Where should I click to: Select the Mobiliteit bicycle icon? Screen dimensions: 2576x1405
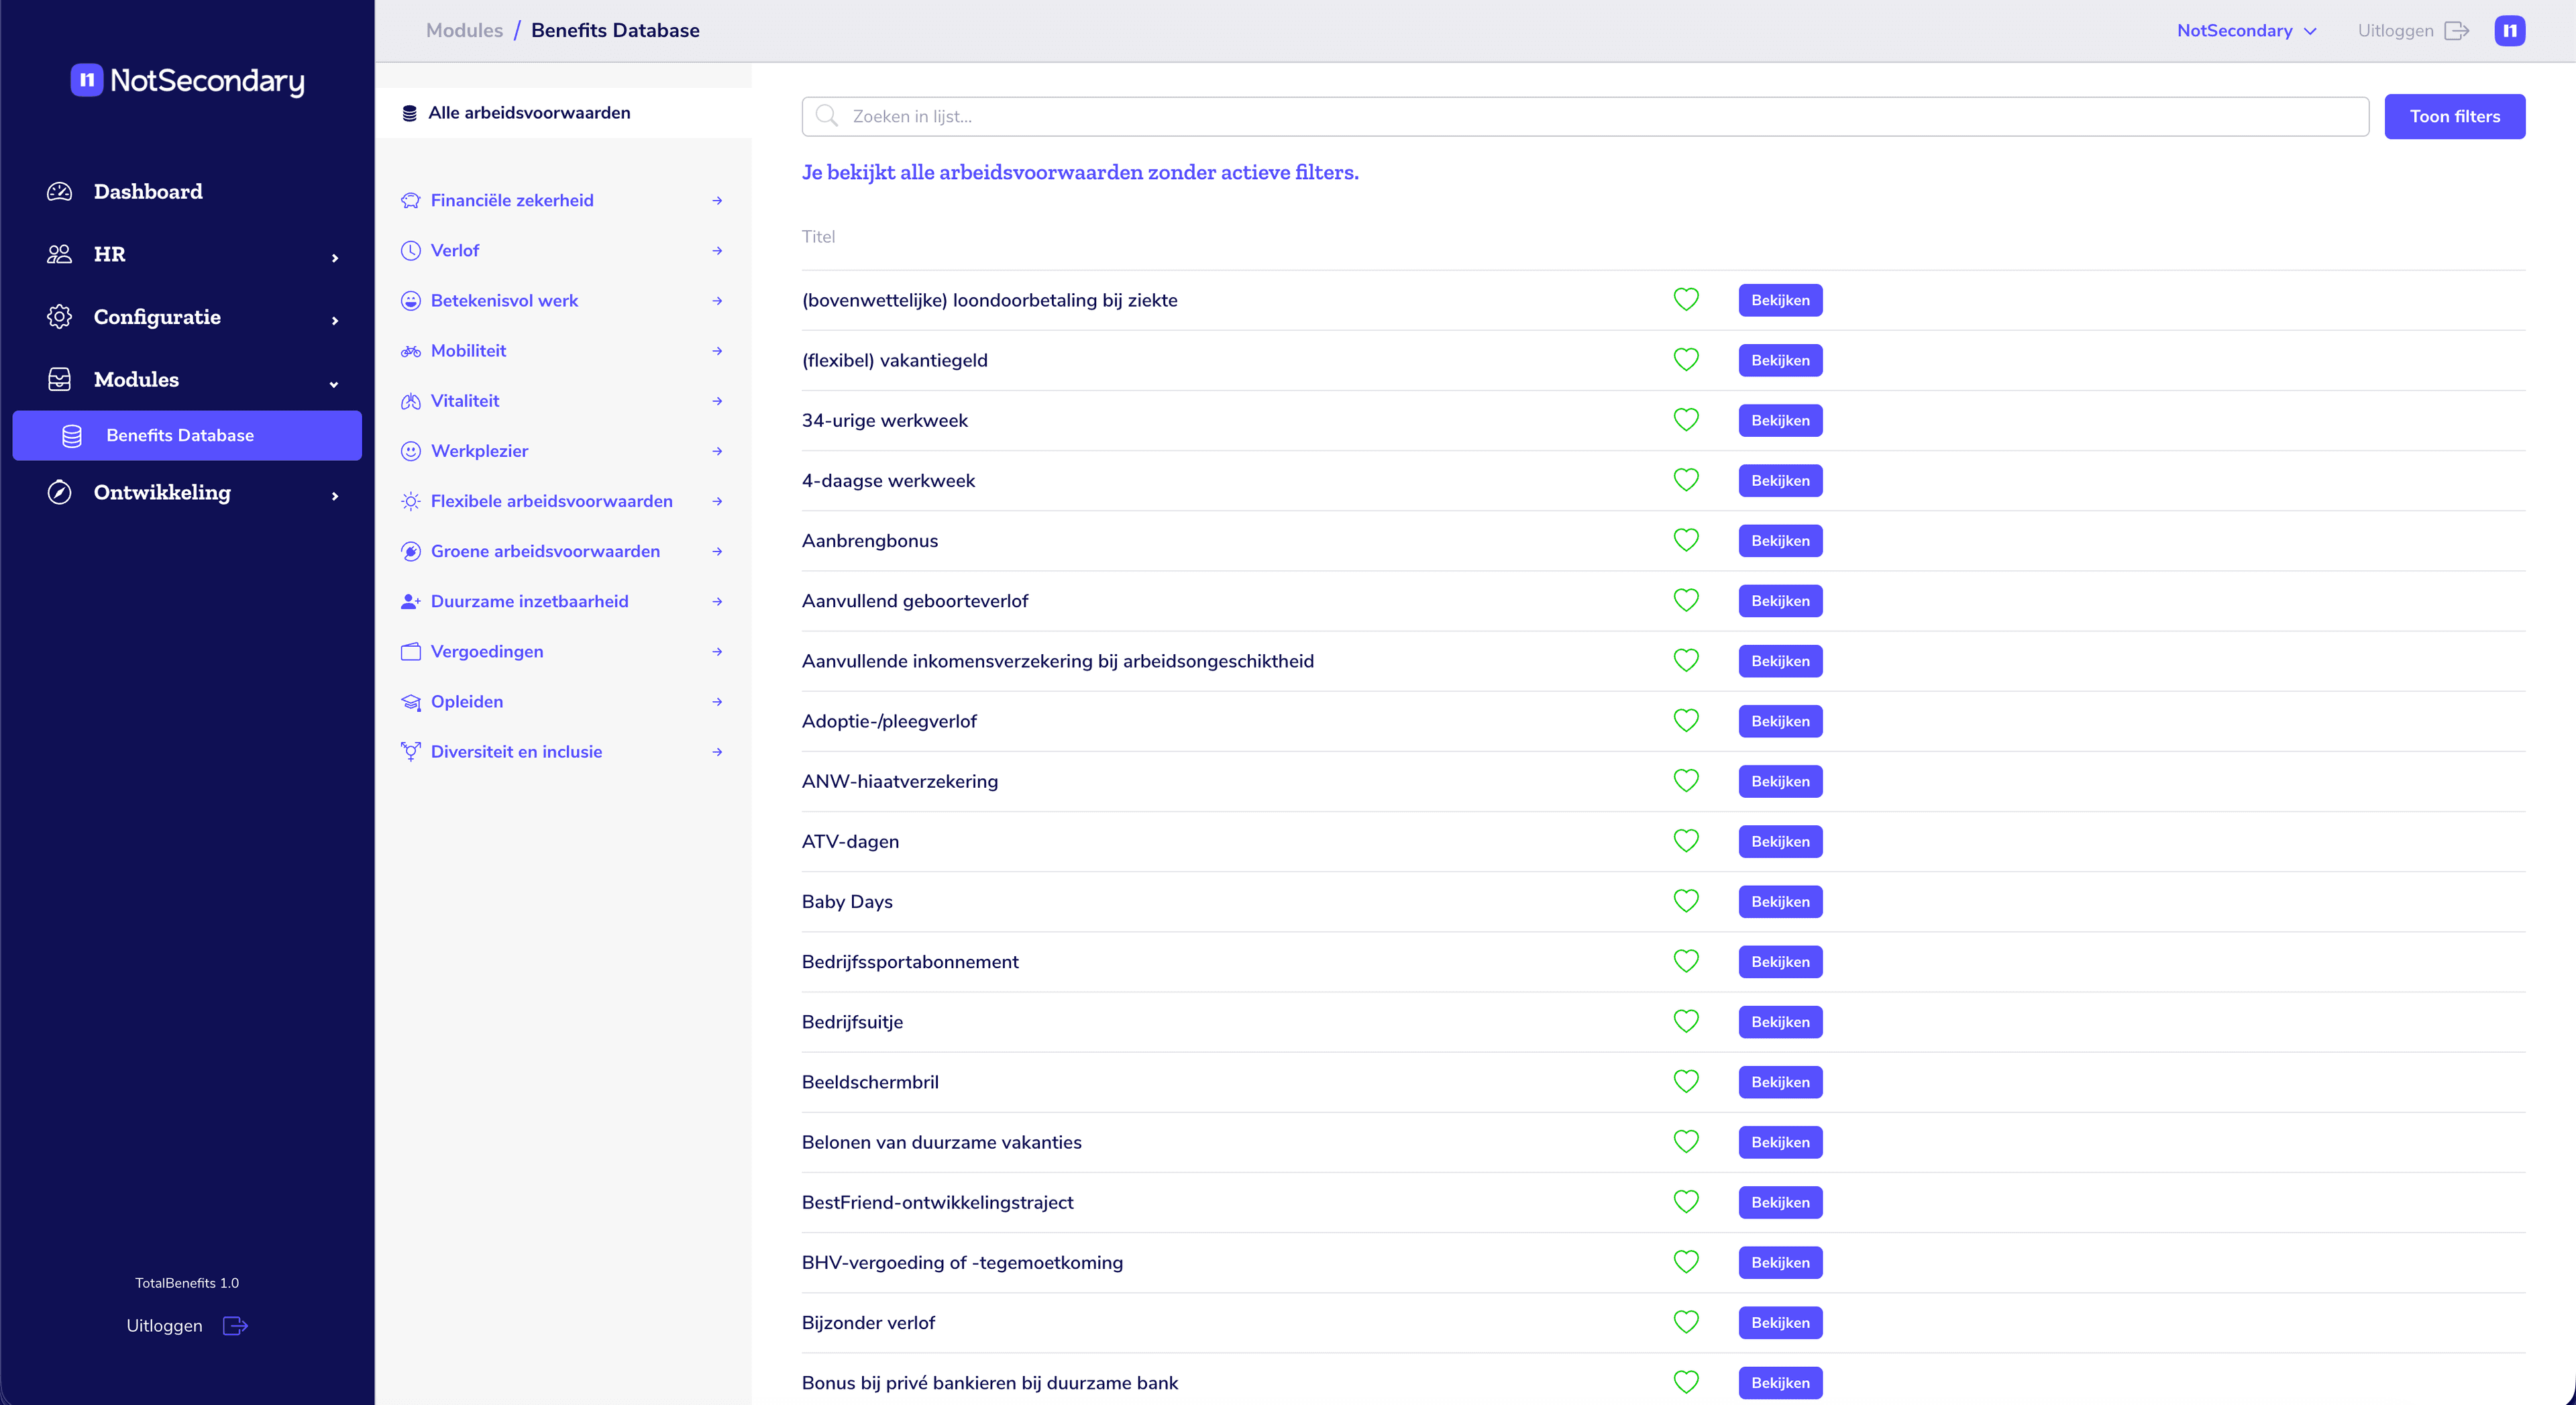coord(411,350)
